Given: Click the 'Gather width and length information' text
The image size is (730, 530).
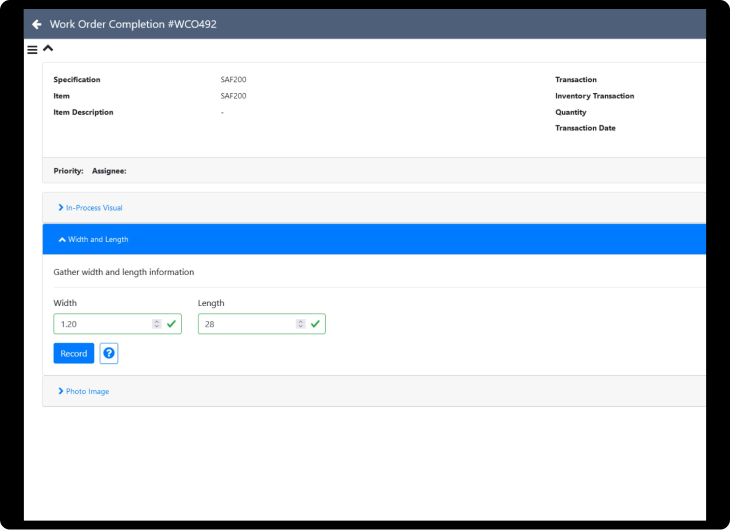Looking at the screenshot, I should [124, 272].
